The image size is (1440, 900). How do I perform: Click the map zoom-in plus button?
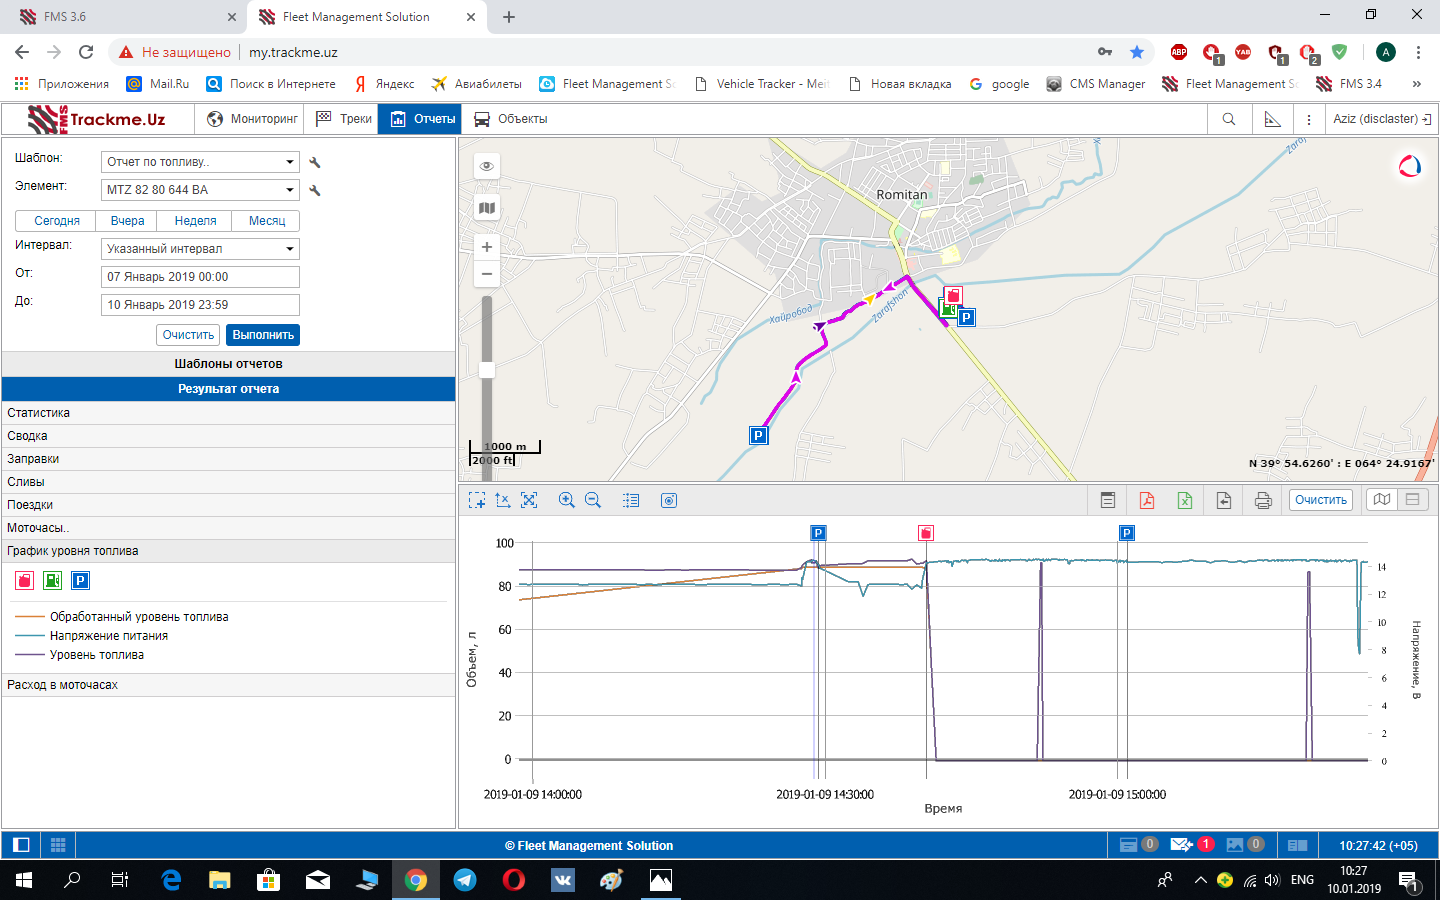click(x=487, y=247)
